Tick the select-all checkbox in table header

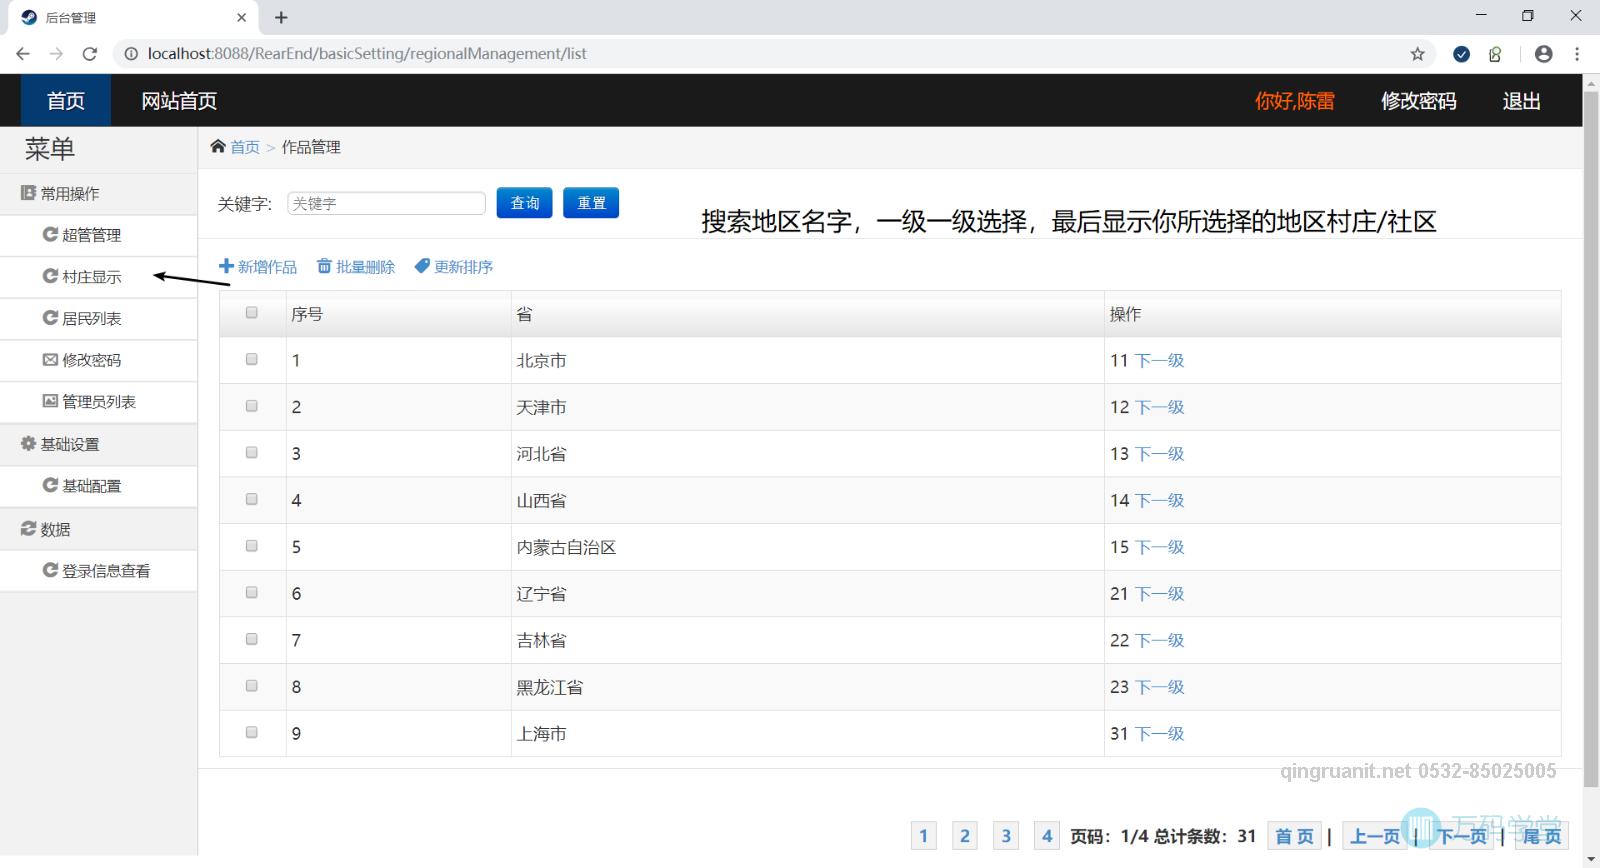(x=252, y=313)
